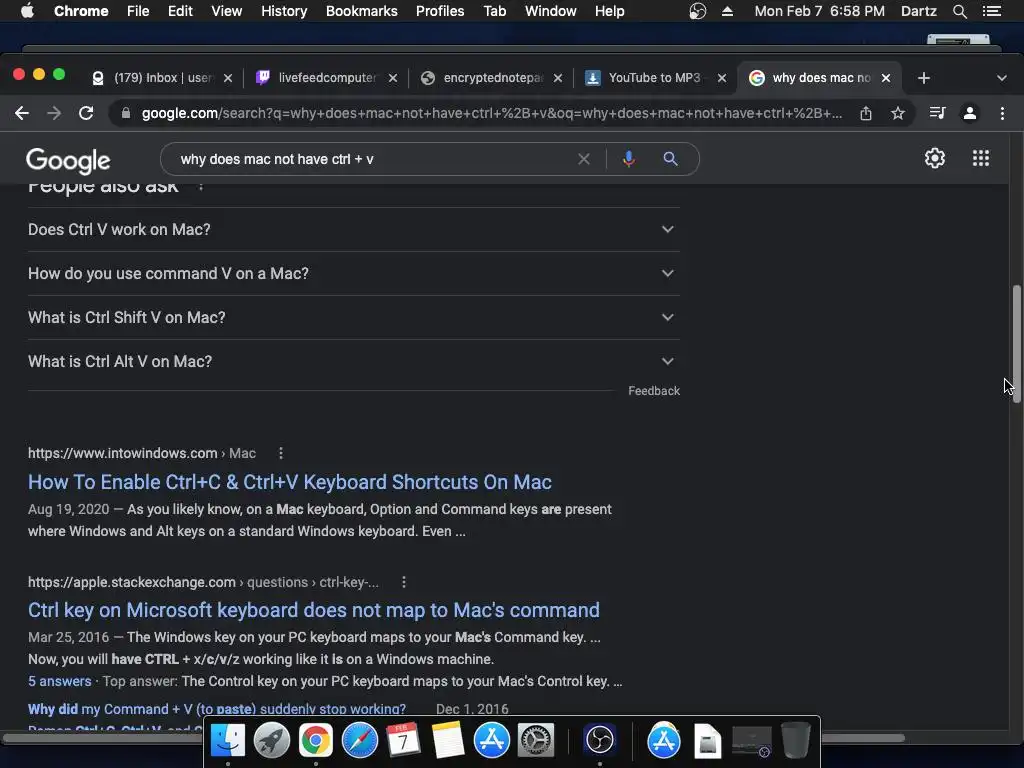The height and width of the screenshot is (768, 1024).
Task: Bookmark this page with the star
Action: point(898,113)
